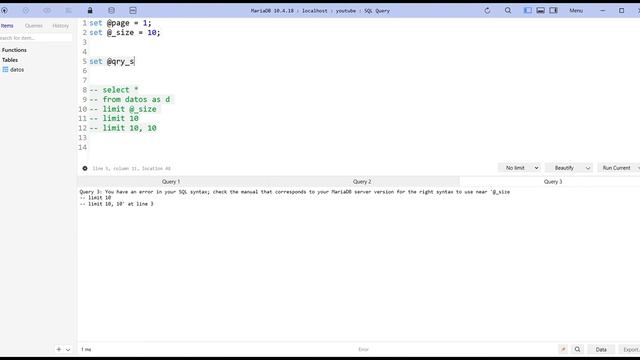This screenshot has height=360, width=640.
Task: Click the plus add item button in the sidebar
Action: [59, 349]
